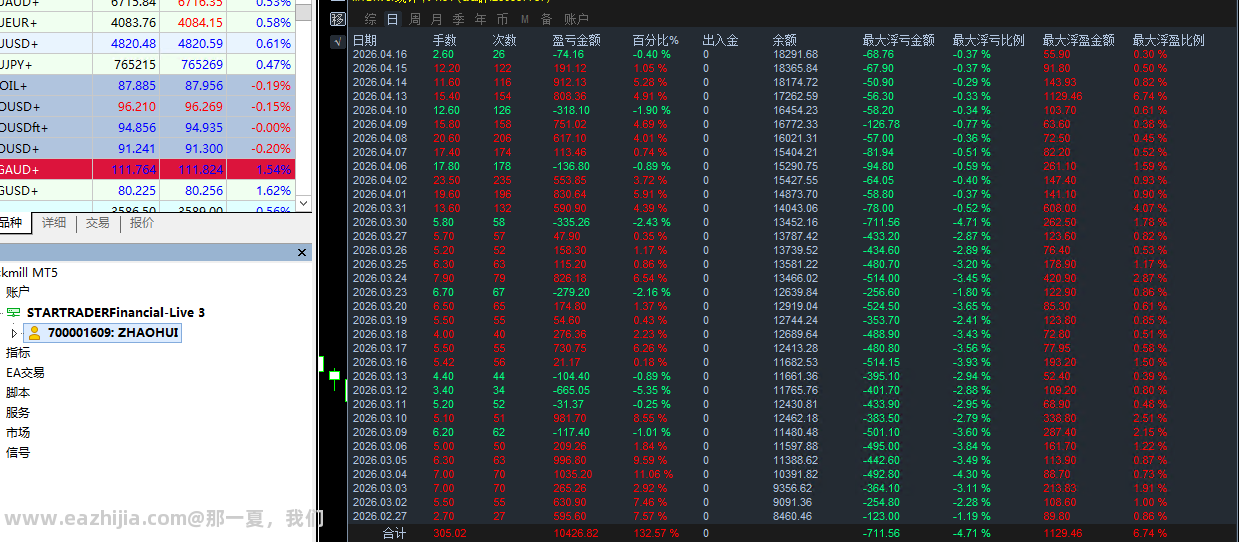Select the 市场 node in navigator
The image size is (1239, 542).
click(x=18, y=432)
